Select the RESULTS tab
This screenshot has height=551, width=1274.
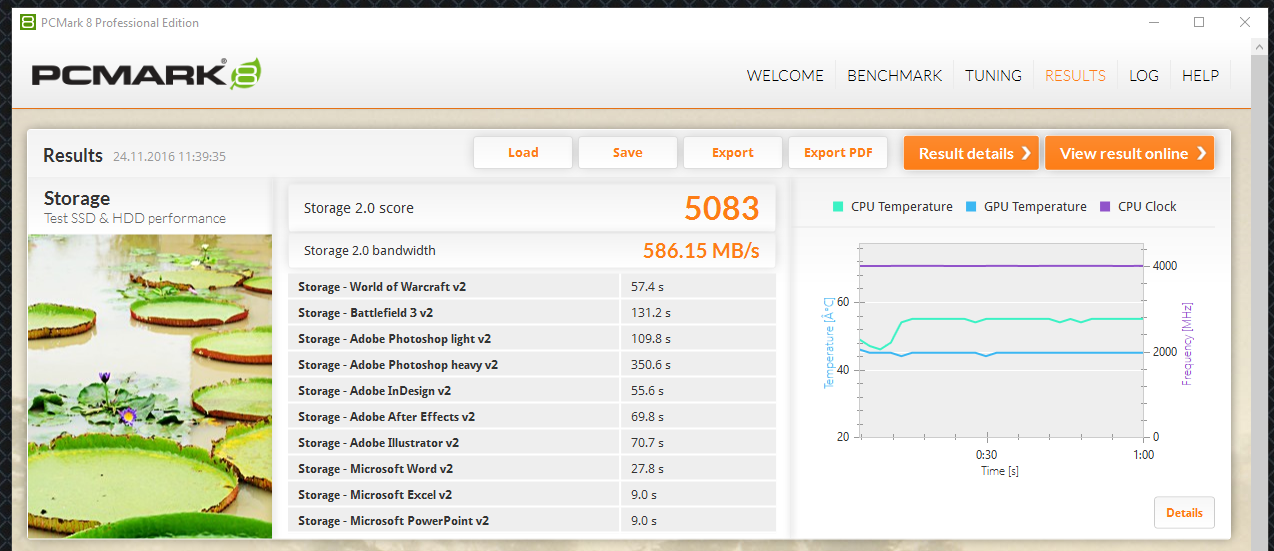pos(1075,75)
